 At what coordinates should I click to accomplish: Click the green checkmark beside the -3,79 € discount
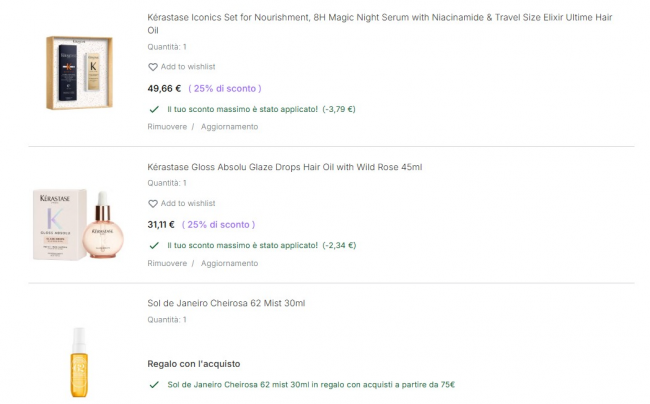(x=153, y=109)
